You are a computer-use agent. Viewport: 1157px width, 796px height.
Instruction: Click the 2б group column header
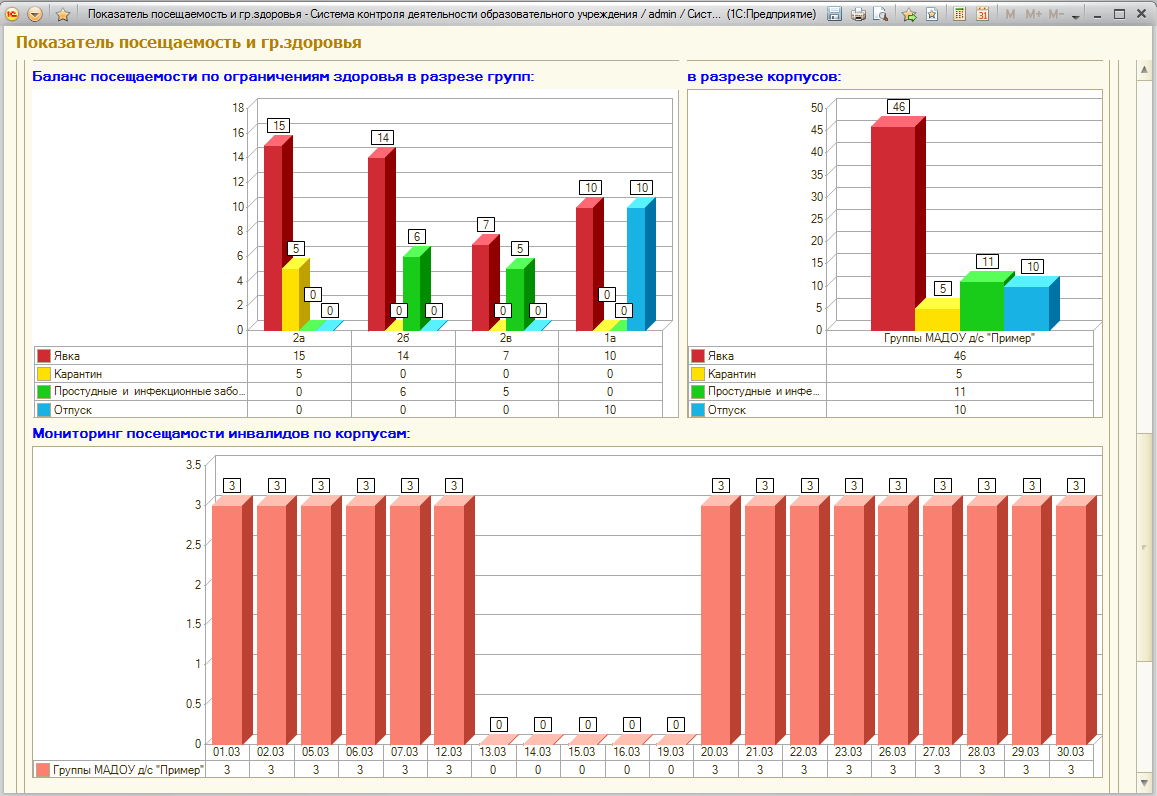click(x=403, y=338)
